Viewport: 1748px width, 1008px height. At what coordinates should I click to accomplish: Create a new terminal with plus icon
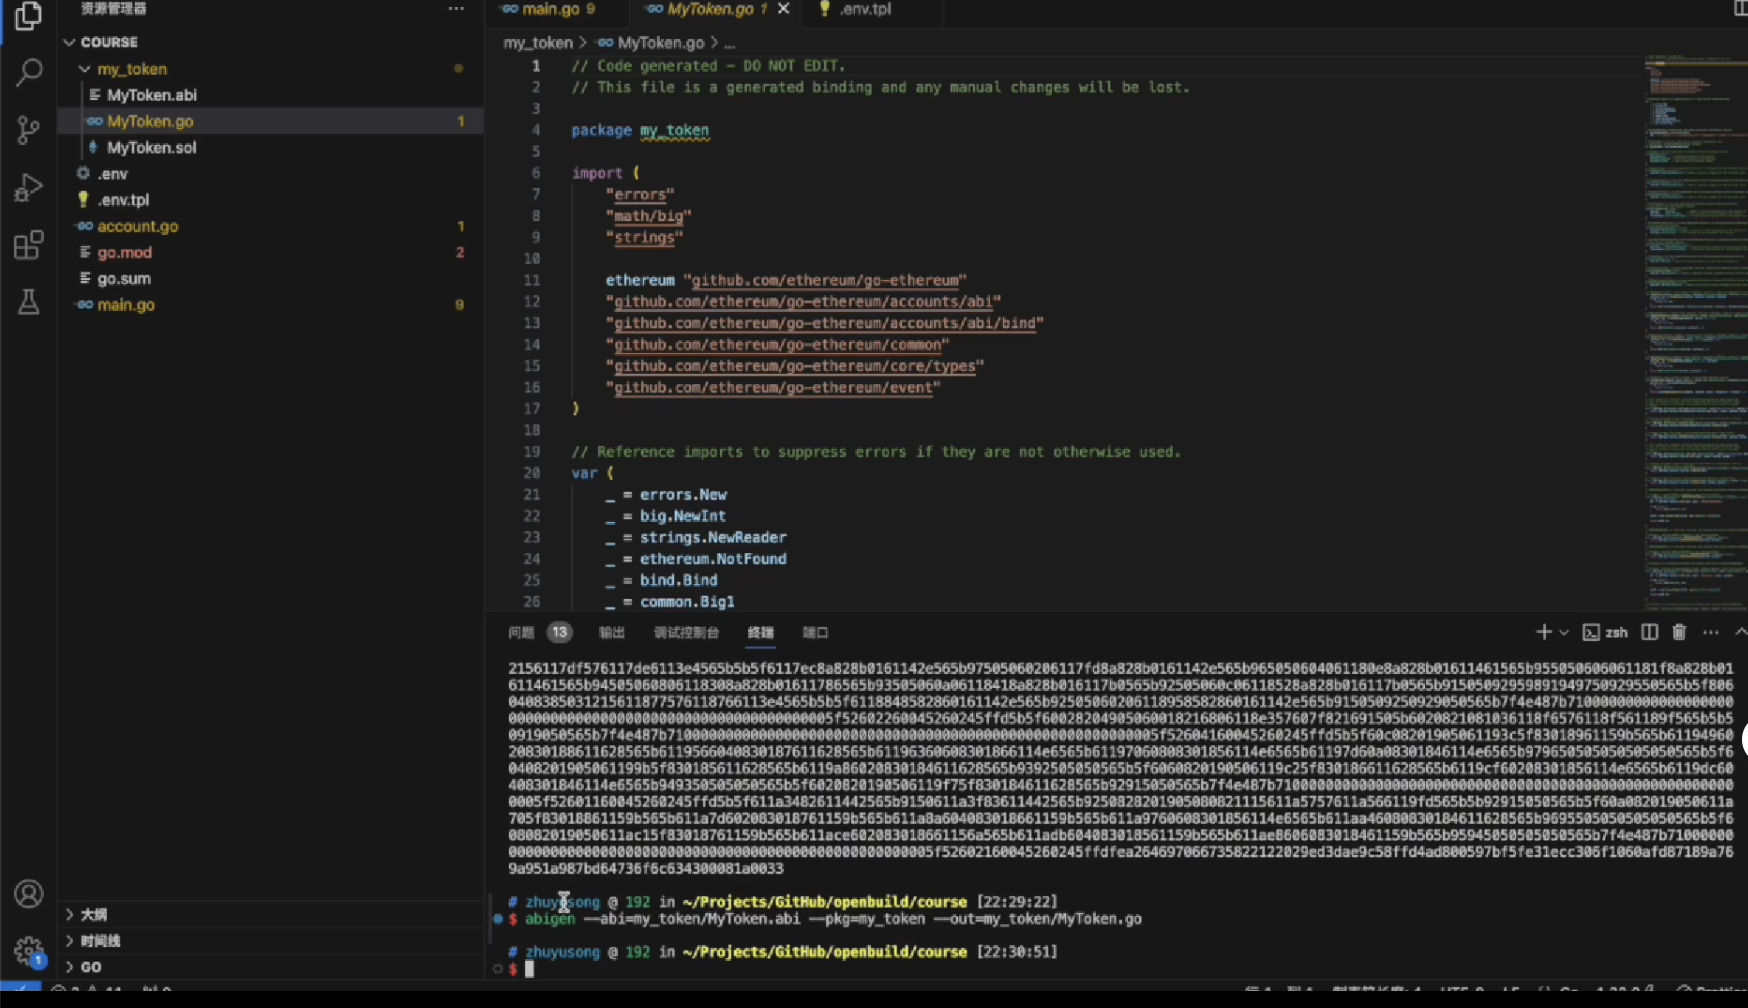[x=1543, y=632]
